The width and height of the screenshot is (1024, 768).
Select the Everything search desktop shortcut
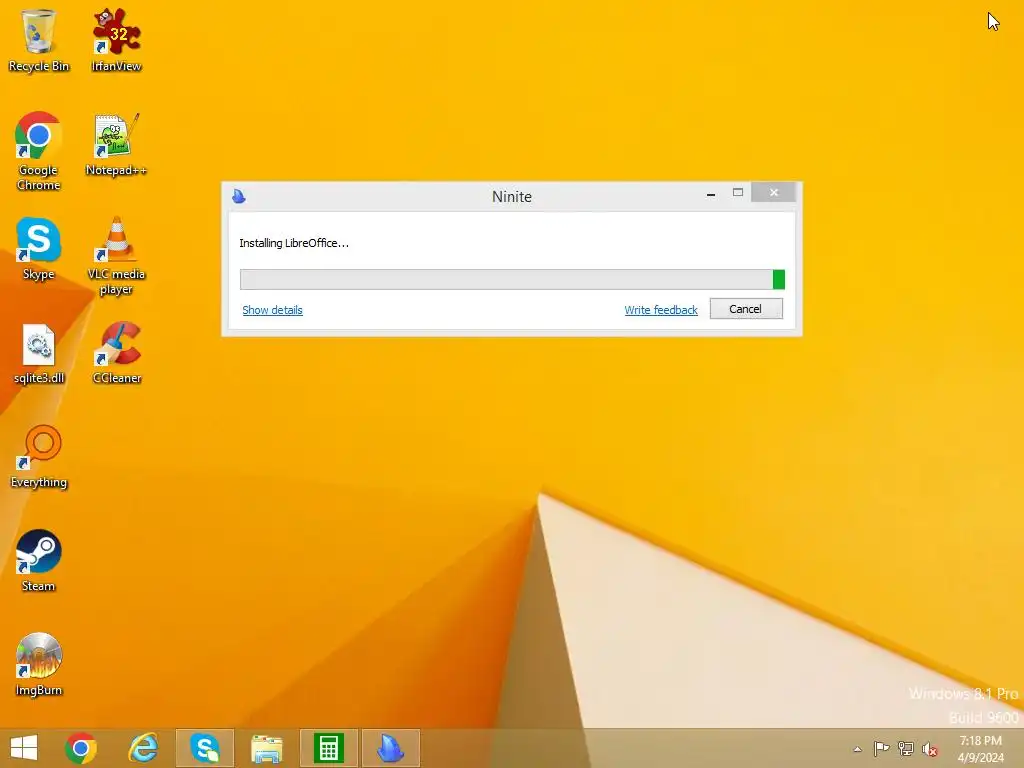pyautogui.click(x=39, y=457)
